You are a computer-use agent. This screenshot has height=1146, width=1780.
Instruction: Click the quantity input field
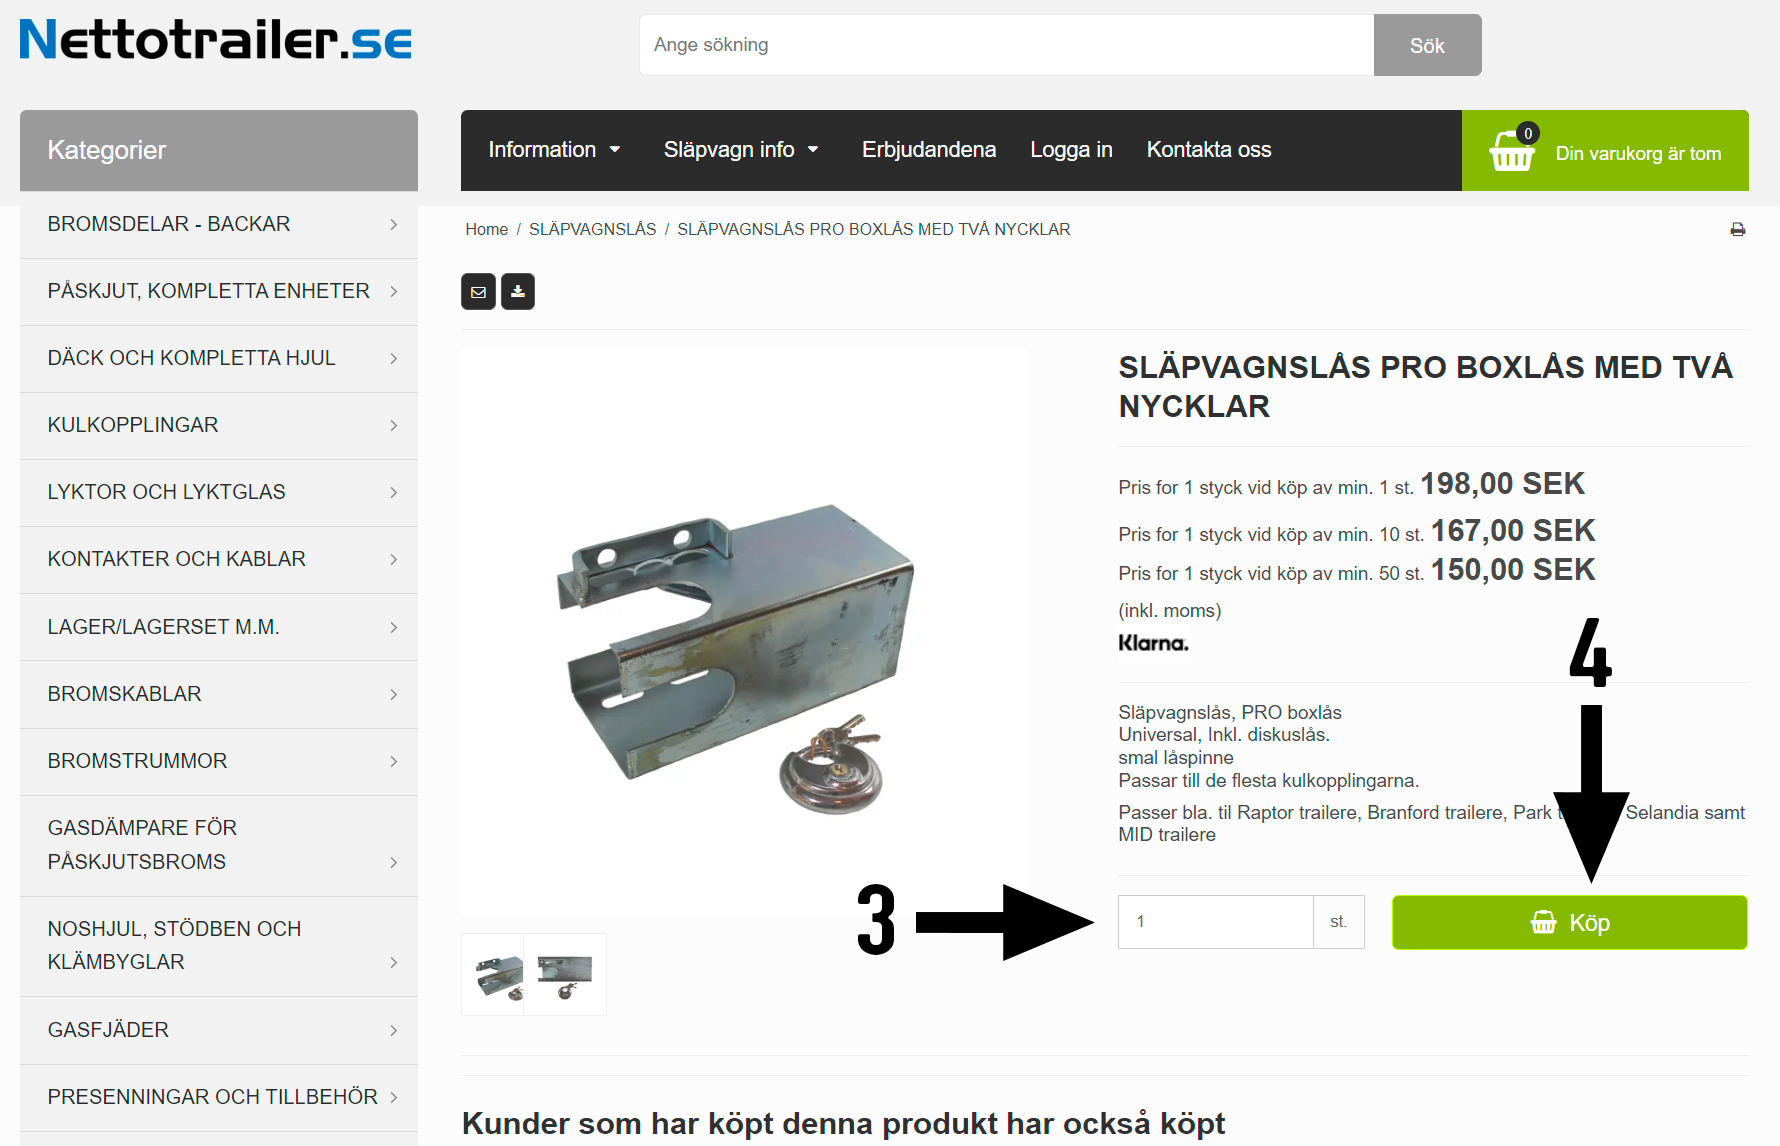(x=1215, y=922)
